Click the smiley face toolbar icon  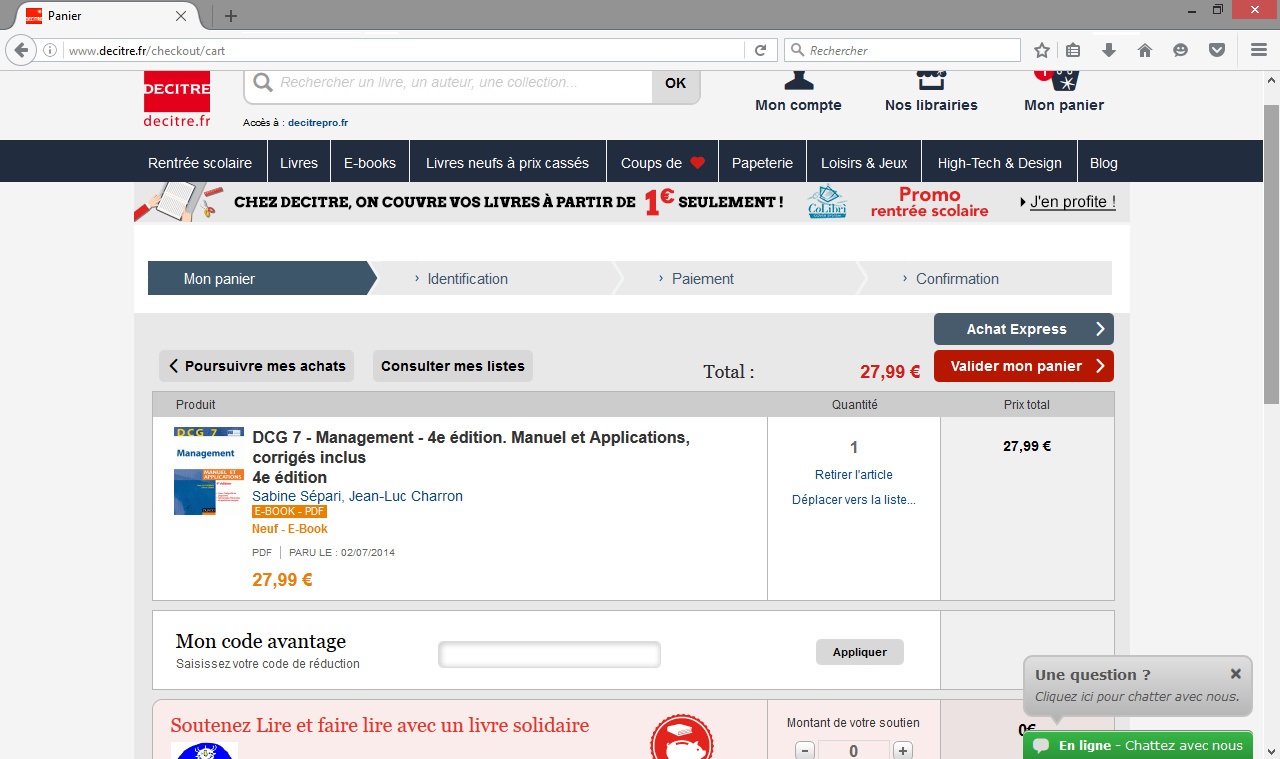point(1181,50)
